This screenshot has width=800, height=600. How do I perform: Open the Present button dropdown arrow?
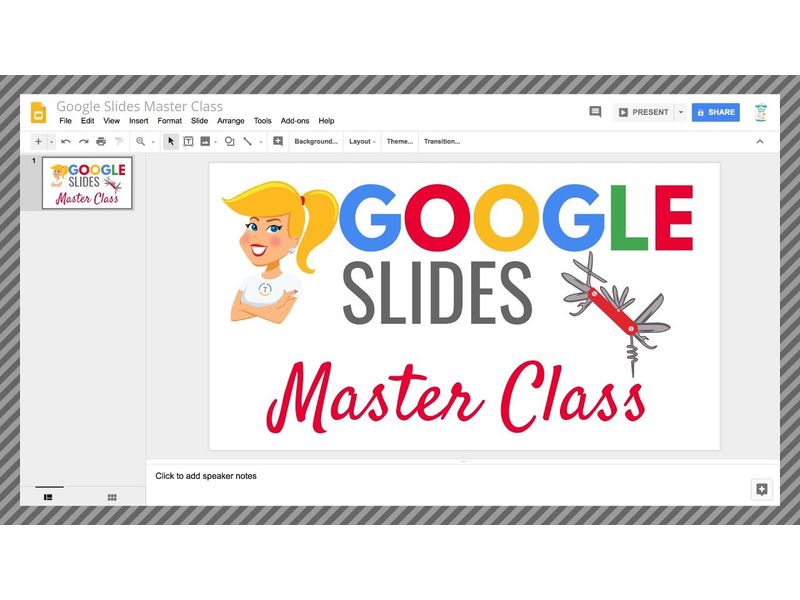(680, 112)
